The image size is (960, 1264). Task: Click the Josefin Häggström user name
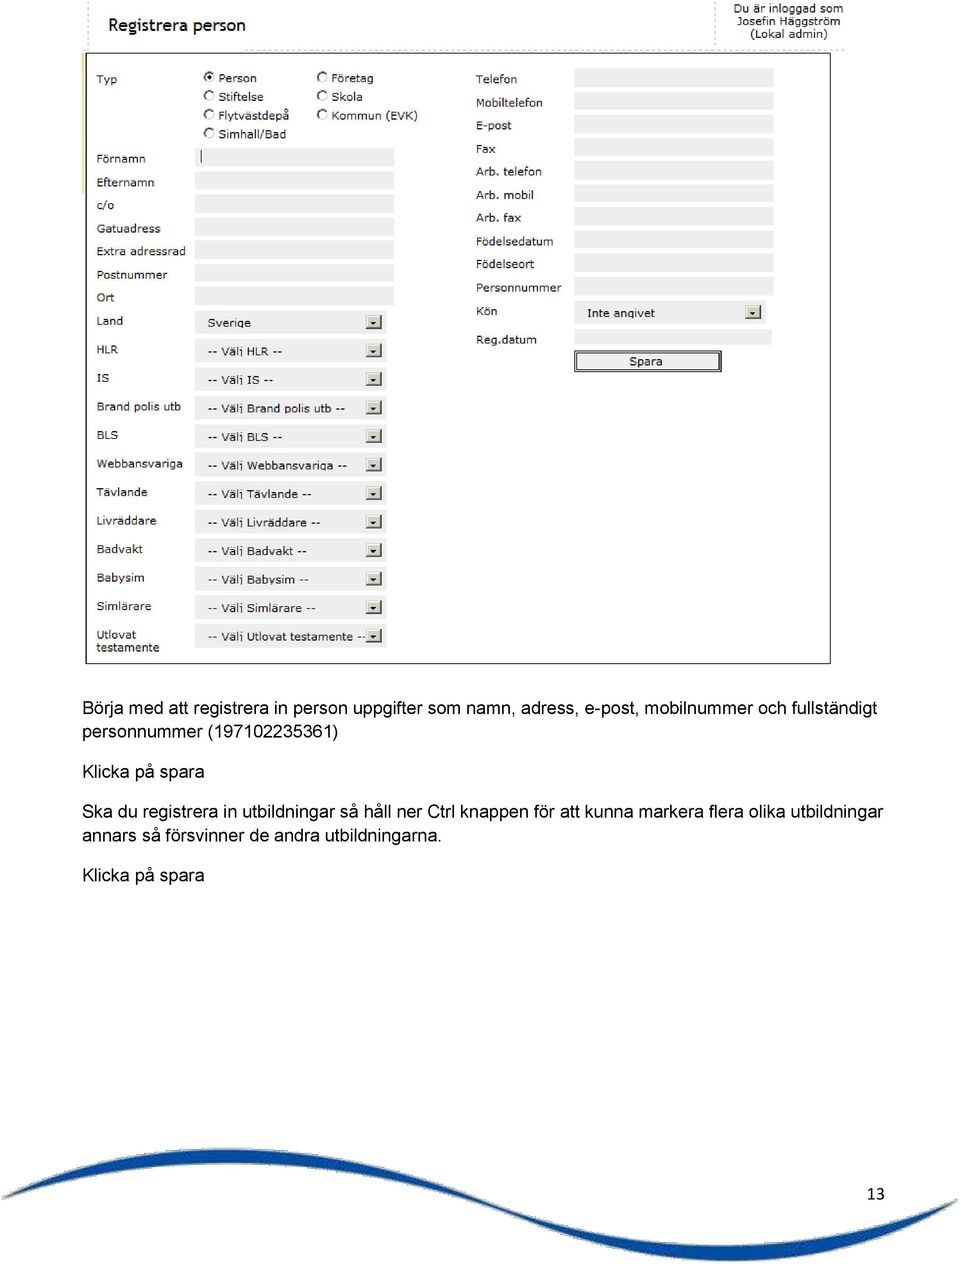pos(789,21)
